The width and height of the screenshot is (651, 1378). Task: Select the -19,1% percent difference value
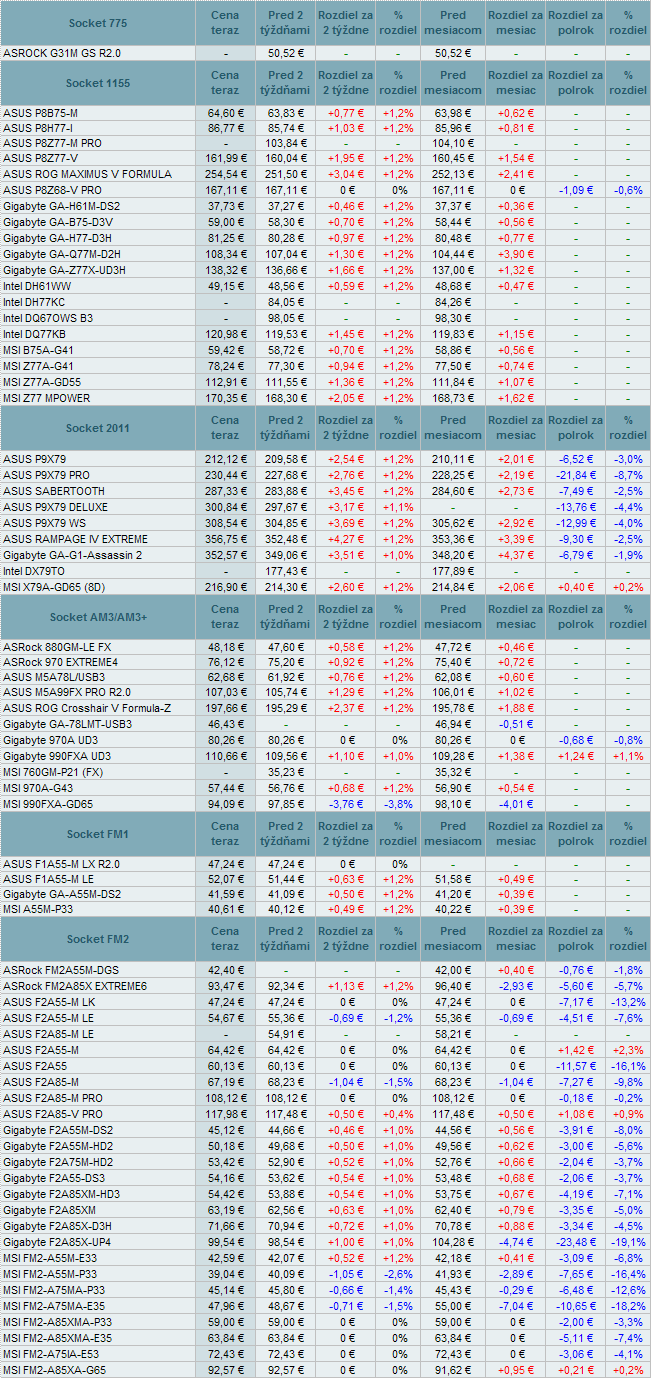(x=628, y=1242)
